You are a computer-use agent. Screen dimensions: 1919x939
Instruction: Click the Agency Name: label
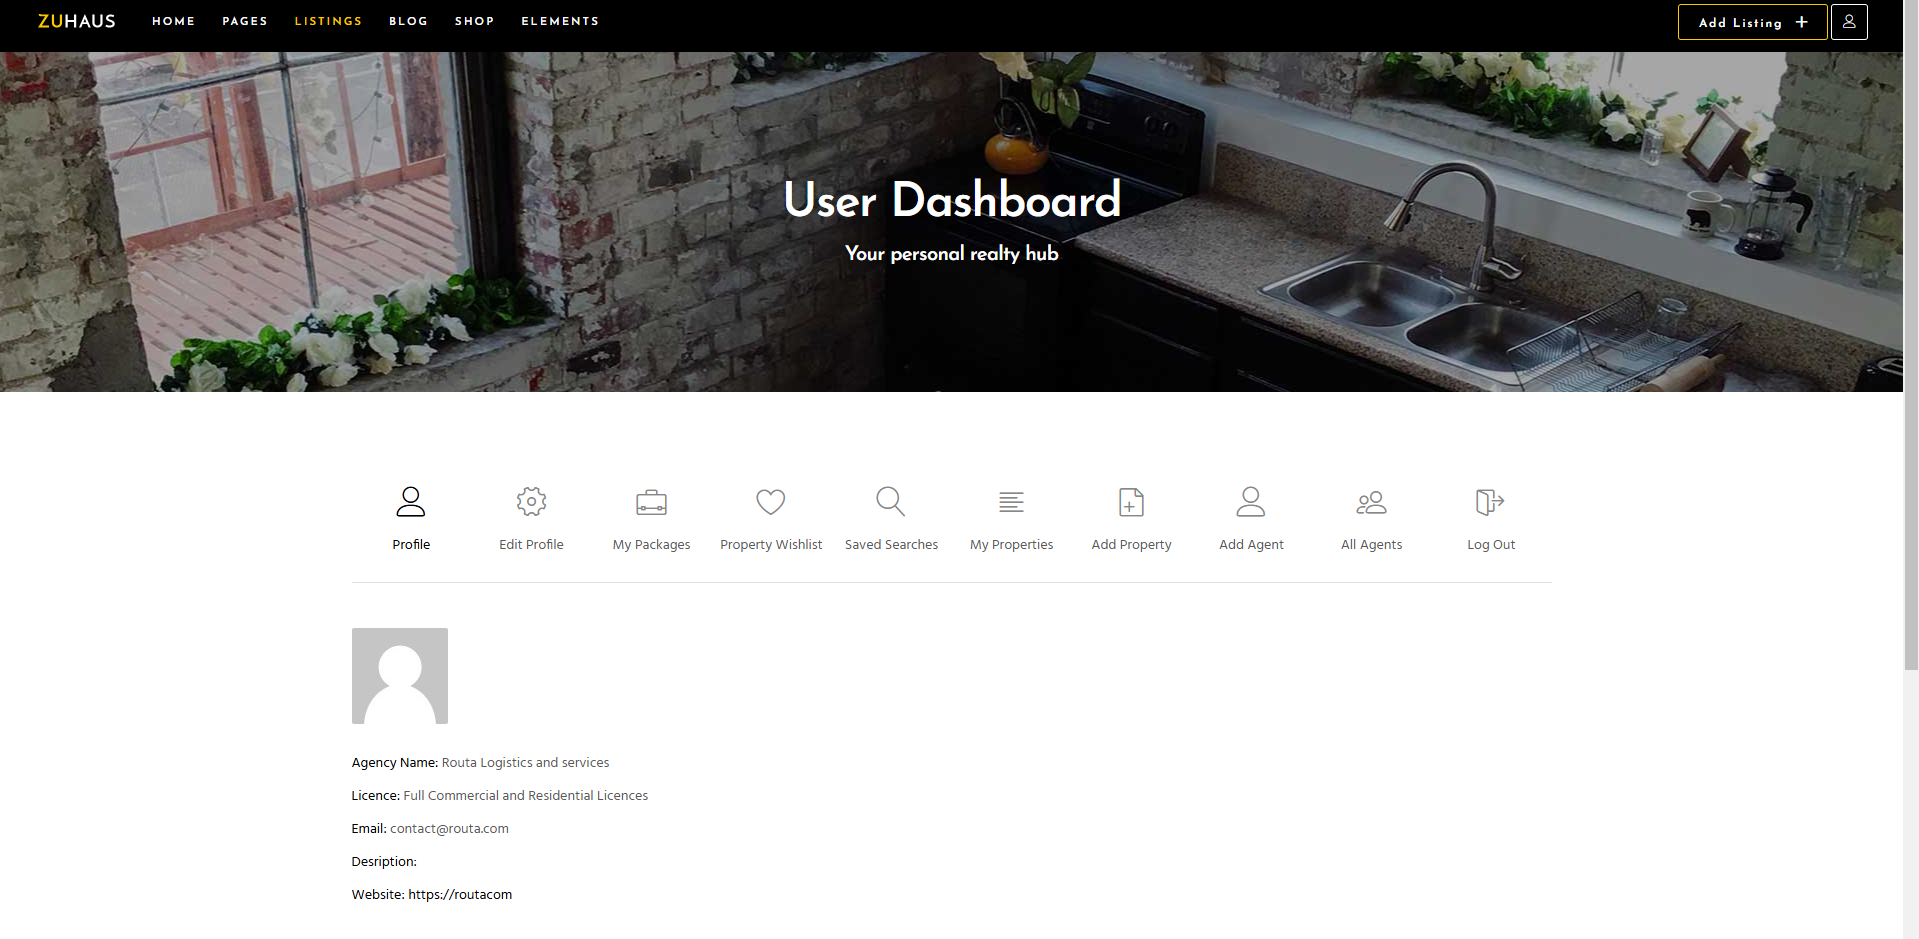point(394,762)
